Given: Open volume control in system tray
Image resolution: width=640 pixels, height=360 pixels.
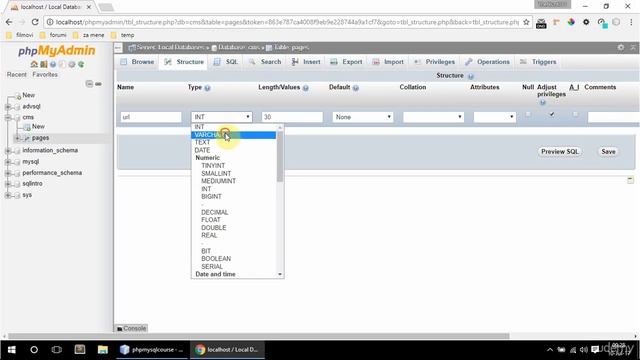Looking at the screenshot, I should point(584,350).
